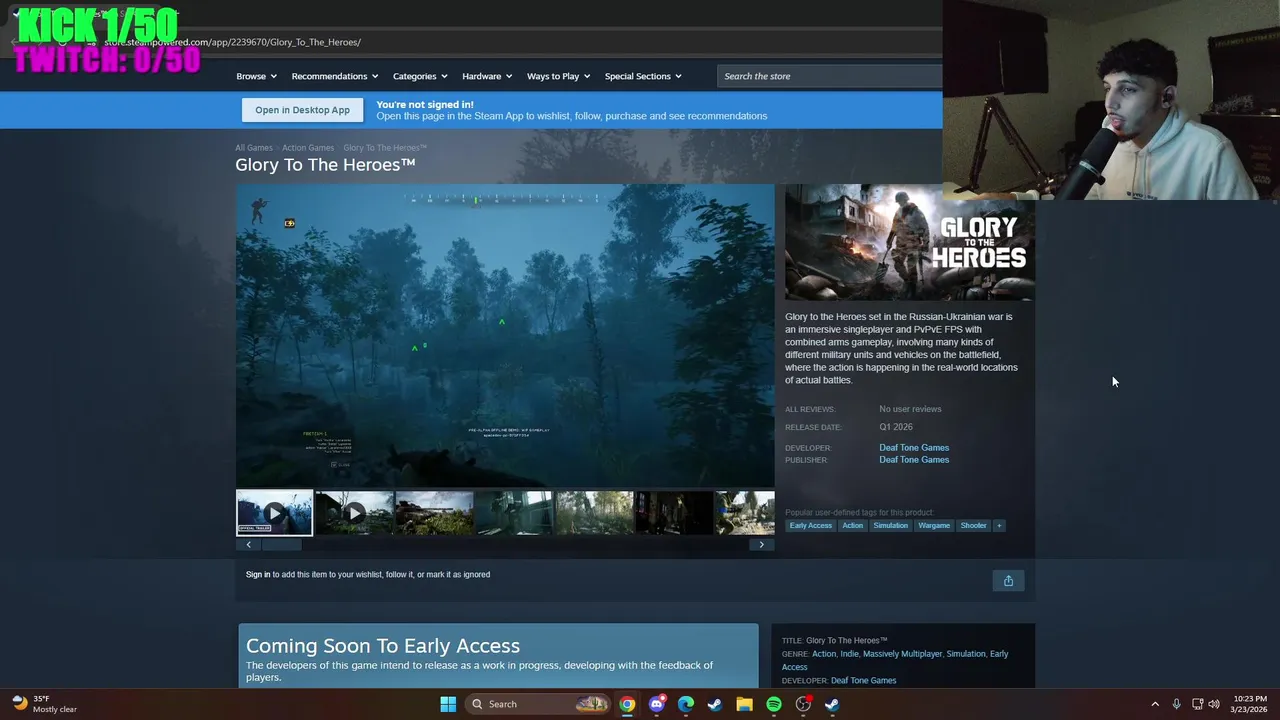Open the Special Sections dropdown

click(642, 76)
